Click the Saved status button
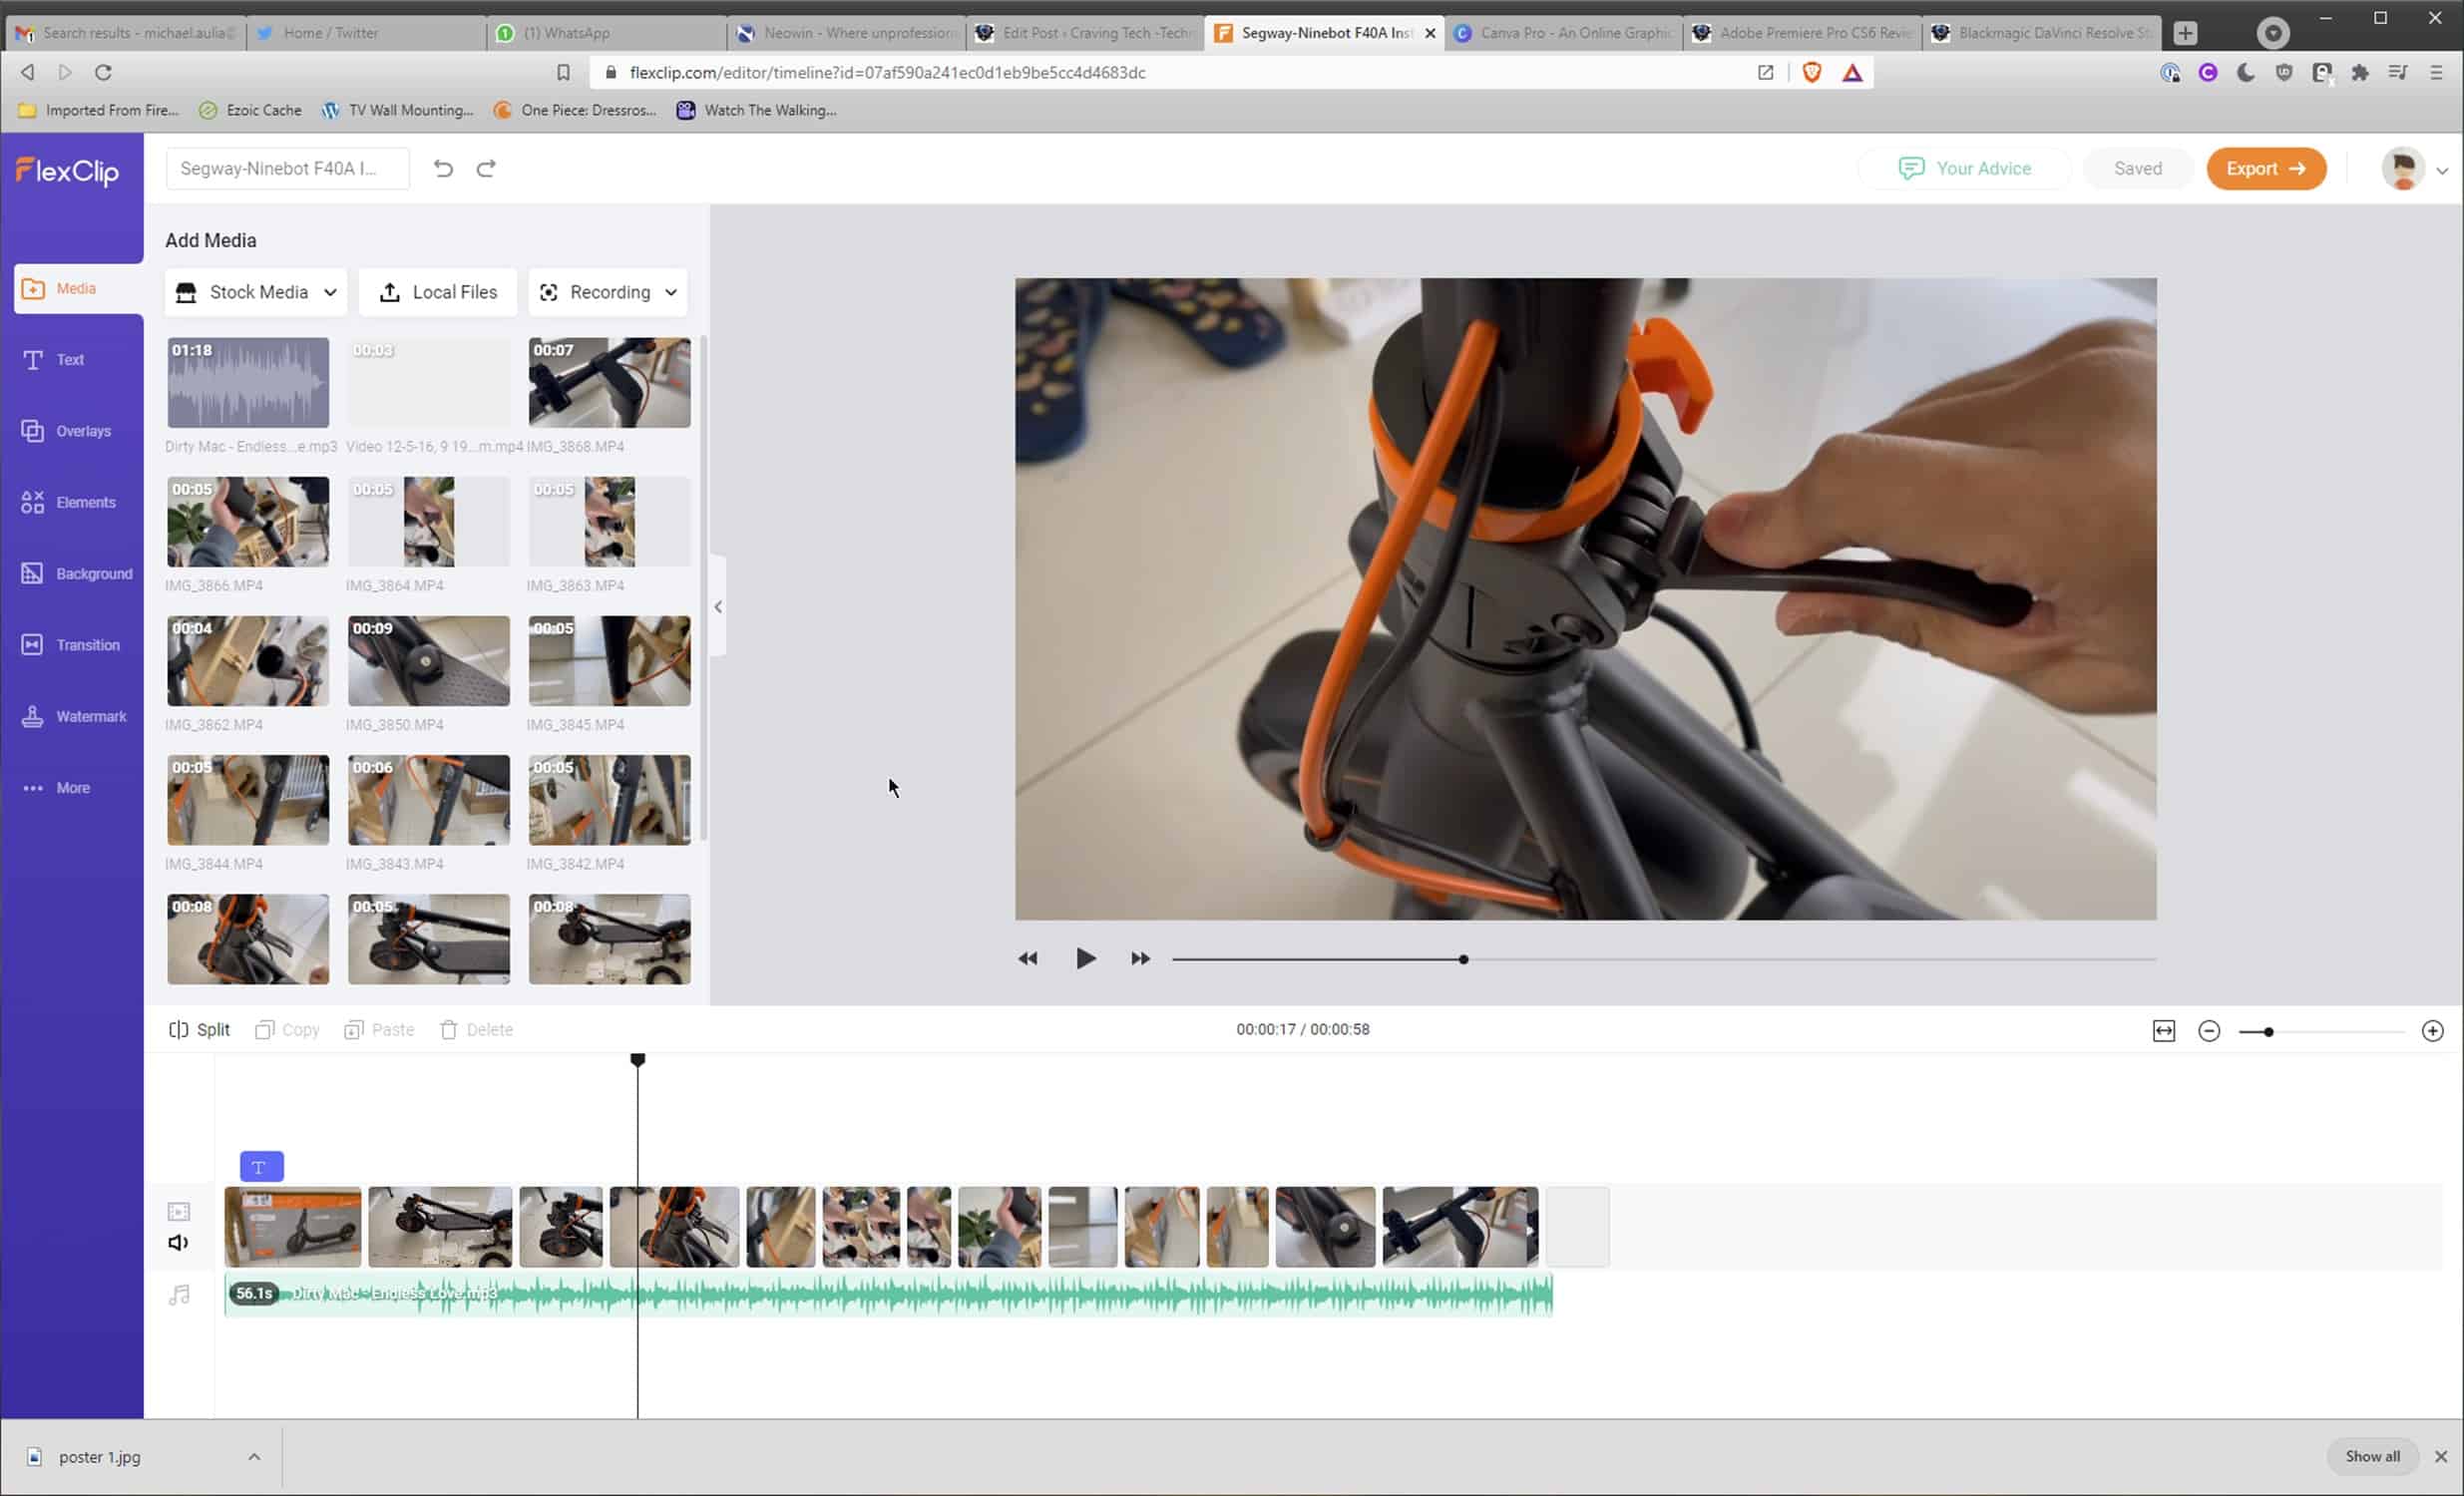Image resolution: width=2464 pixels, height=1496 pixels. [x=2137, y=168]
